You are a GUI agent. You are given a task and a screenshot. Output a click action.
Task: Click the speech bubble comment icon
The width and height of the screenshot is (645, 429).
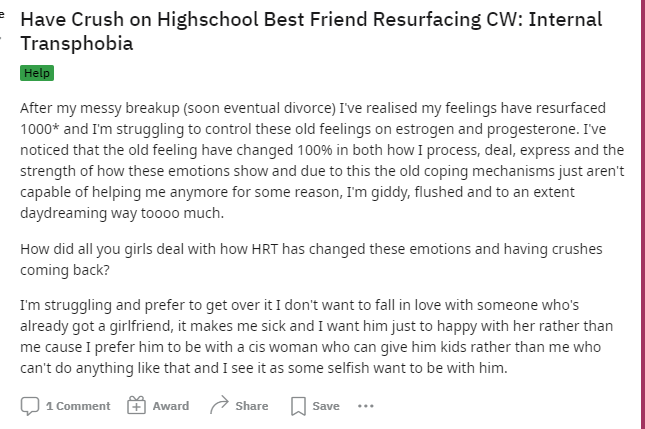click(30, 406)
